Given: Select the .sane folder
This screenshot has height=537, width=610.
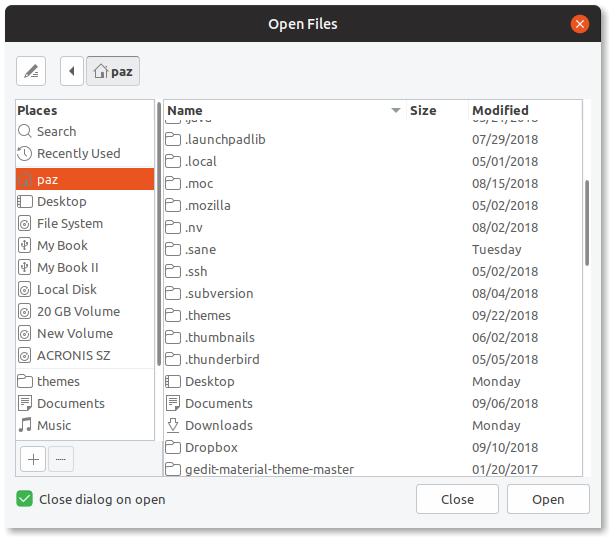Looking at the screenshot, I should point(373,249).
